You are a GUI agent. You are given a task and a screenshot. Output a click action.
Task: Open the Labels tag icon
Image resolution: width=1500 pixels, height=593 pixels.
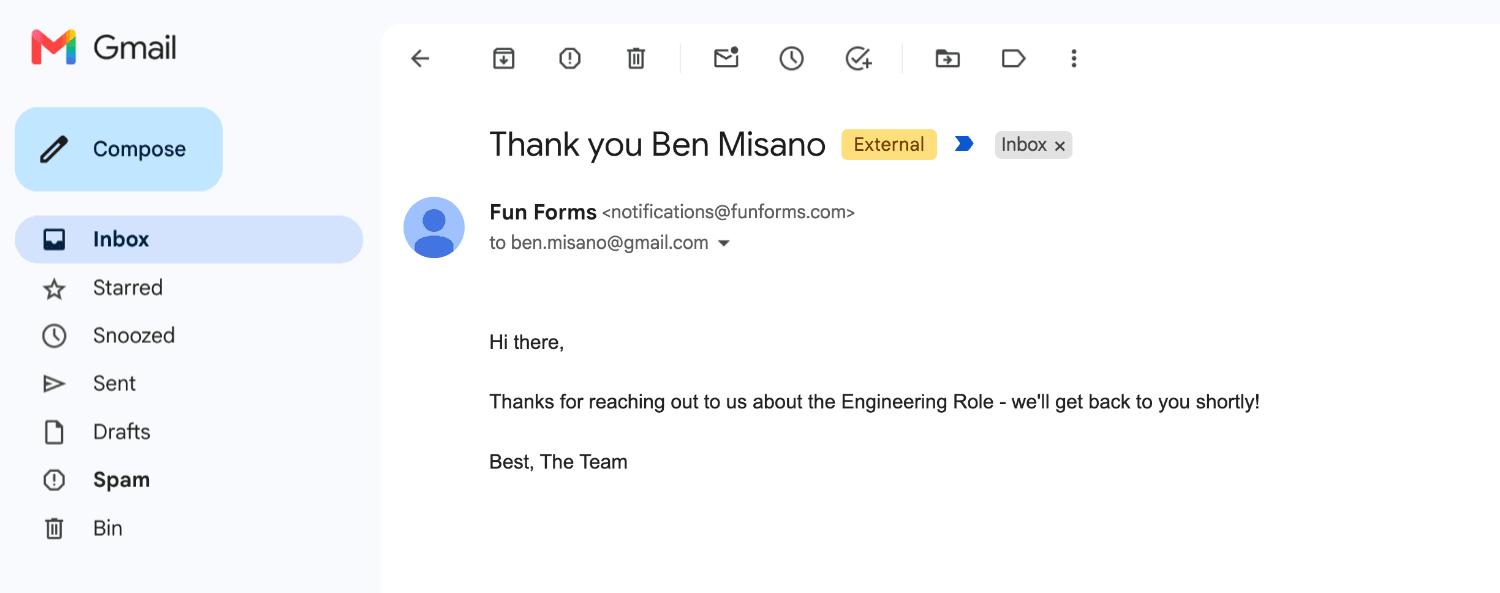pos(1013,59)
